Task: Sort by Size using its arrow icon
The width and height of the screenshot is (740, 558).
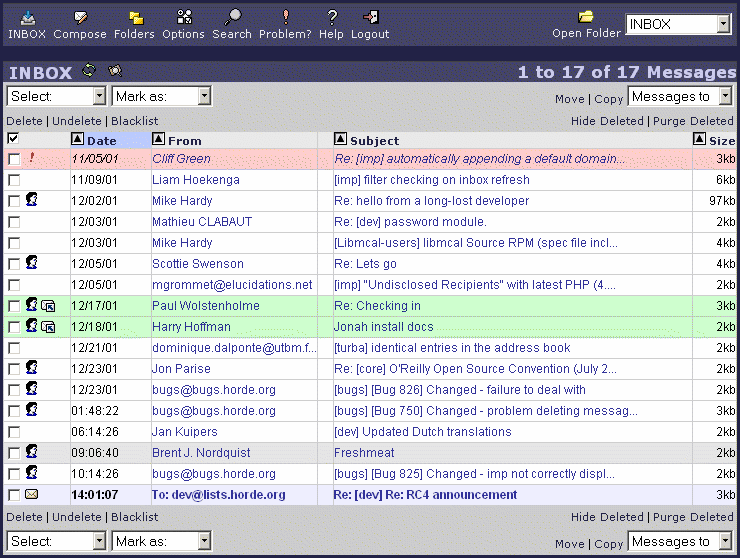Action: point(699,139)
